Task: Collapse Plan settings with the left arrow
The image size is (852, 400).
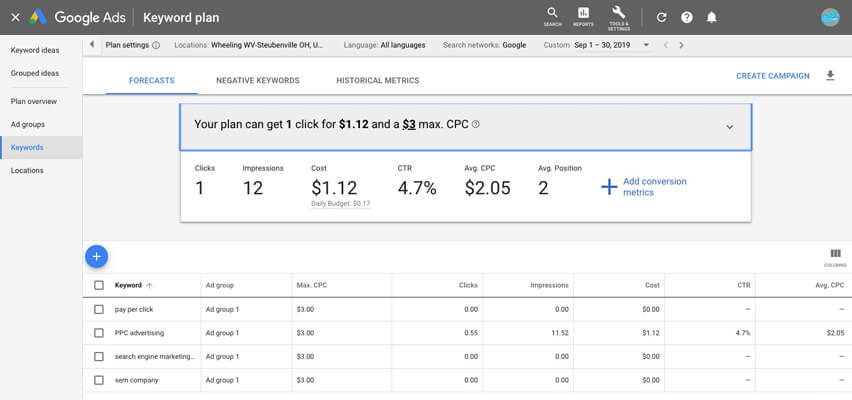Action: pyautogui.click(x=92, y=45)
